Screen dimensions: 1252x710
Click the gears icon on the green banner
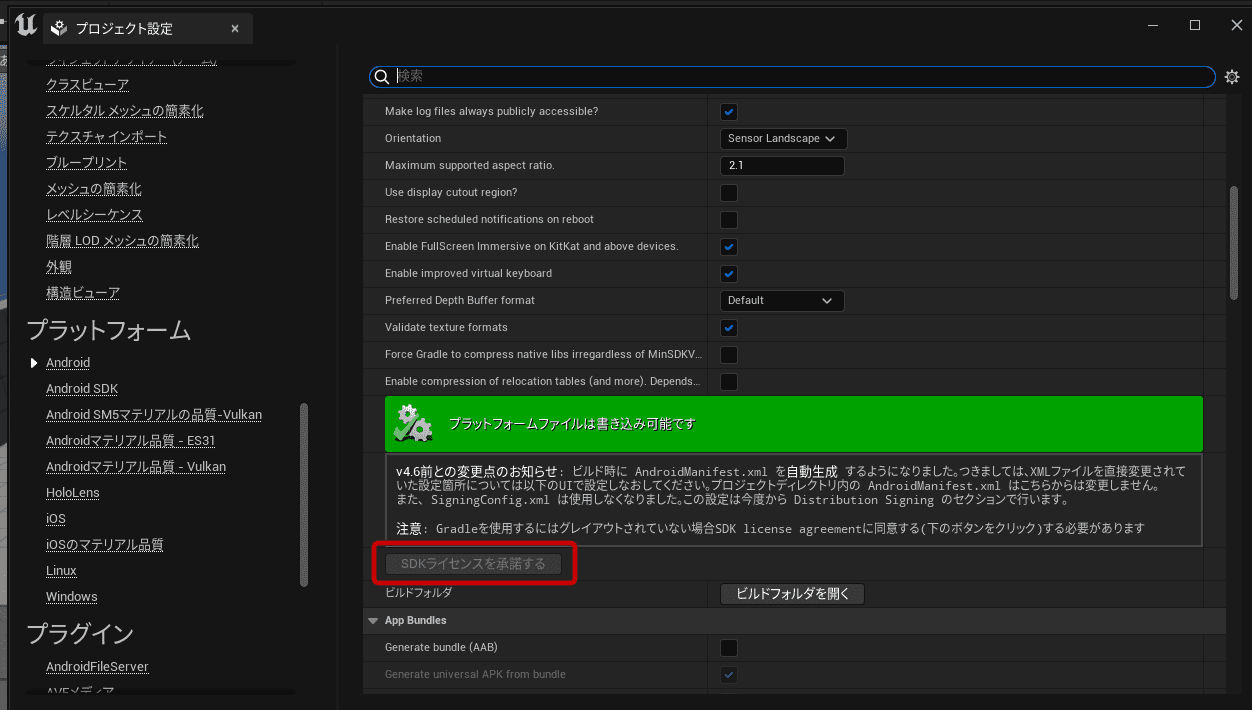click(413, 424)
